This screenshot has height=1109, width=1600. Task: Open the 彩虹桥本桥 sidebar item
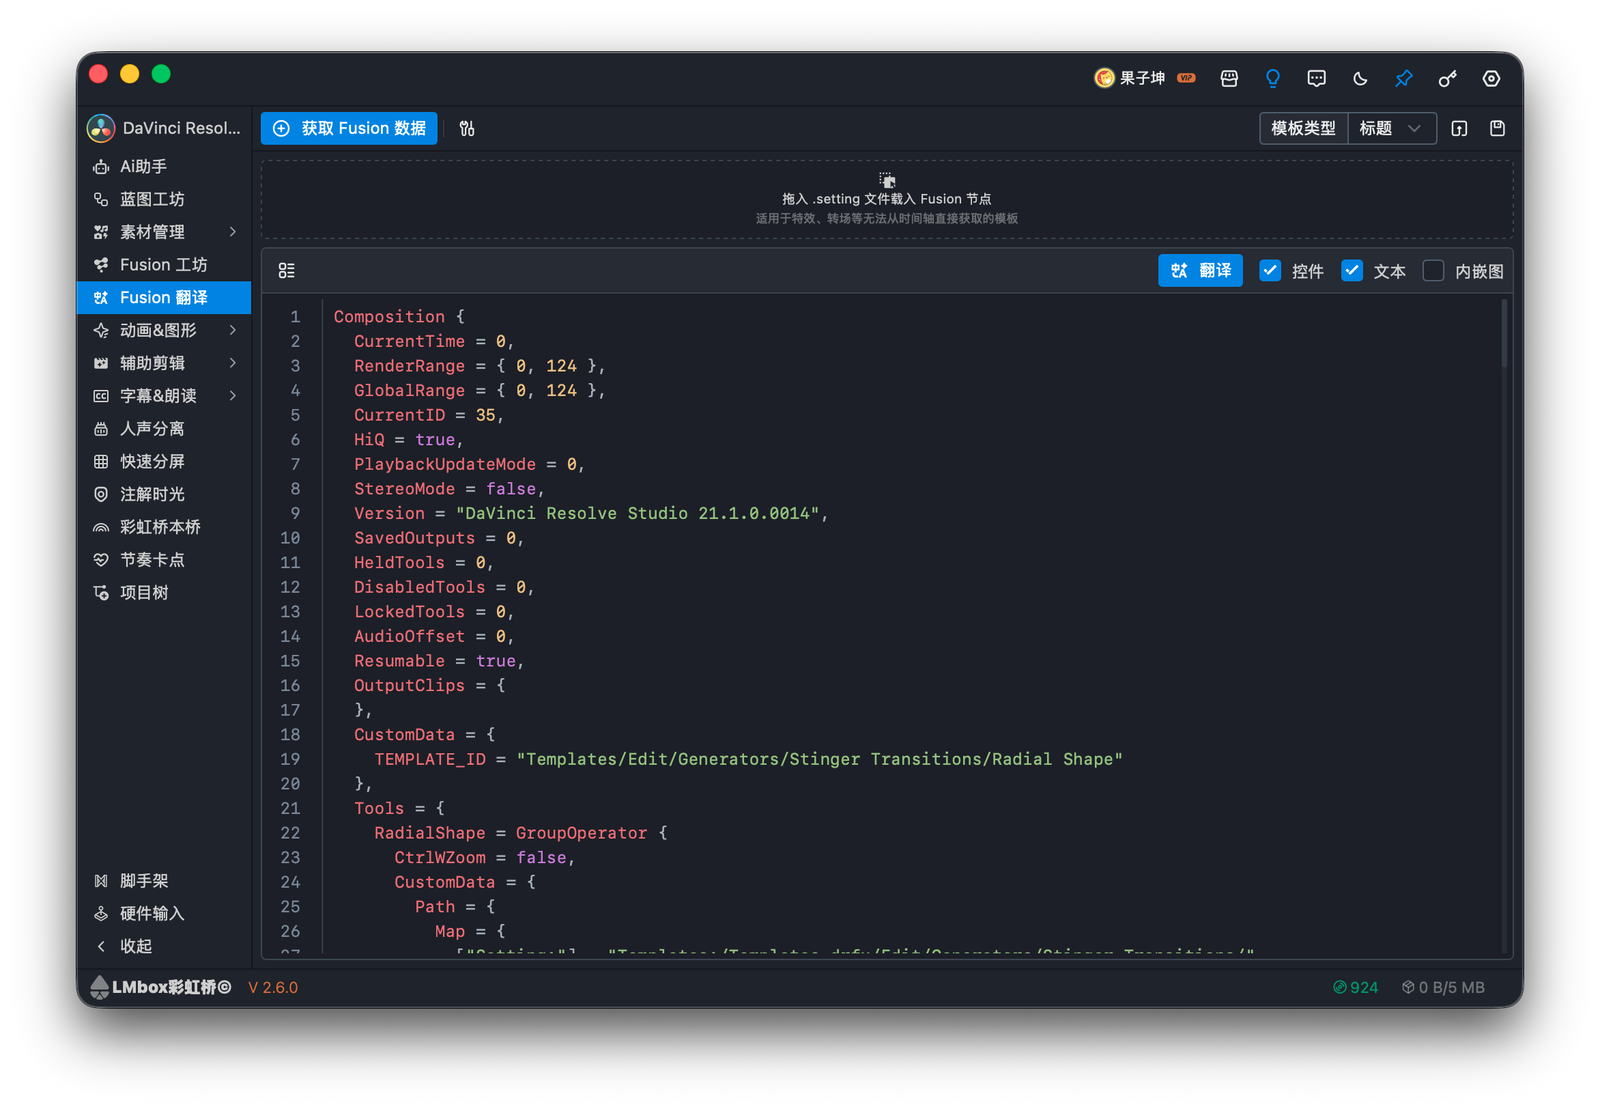(x=164, y=527)
